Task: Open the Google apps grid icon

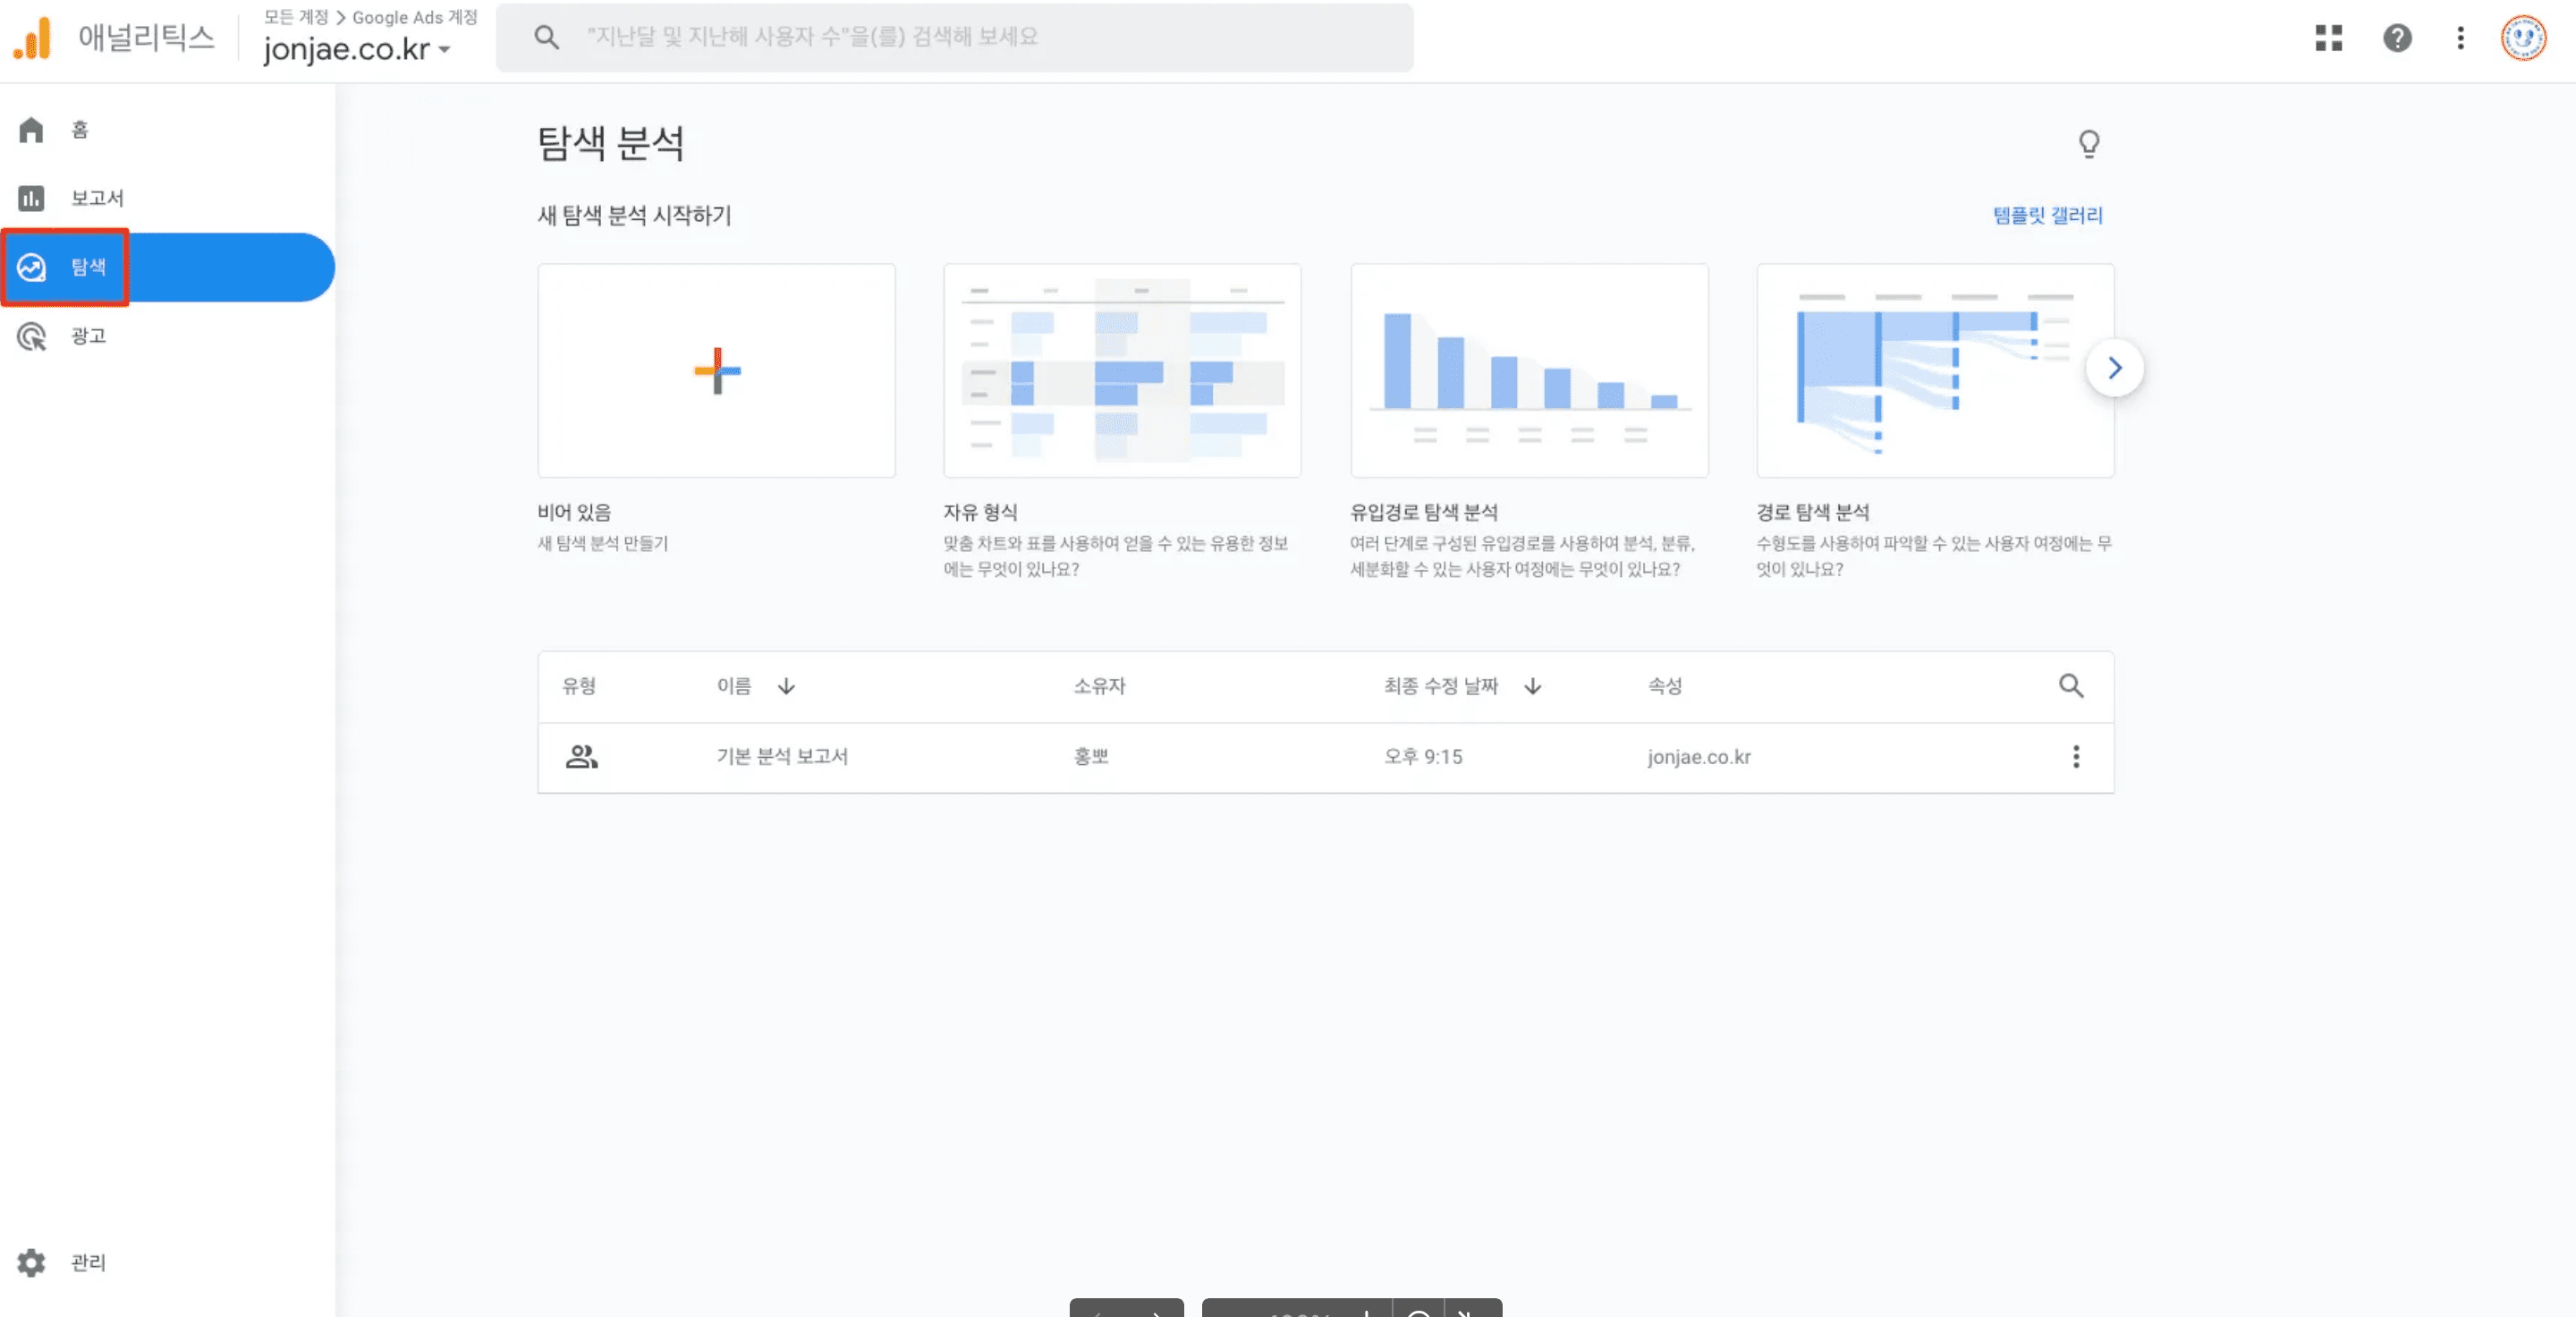Action: point(2328,38)
